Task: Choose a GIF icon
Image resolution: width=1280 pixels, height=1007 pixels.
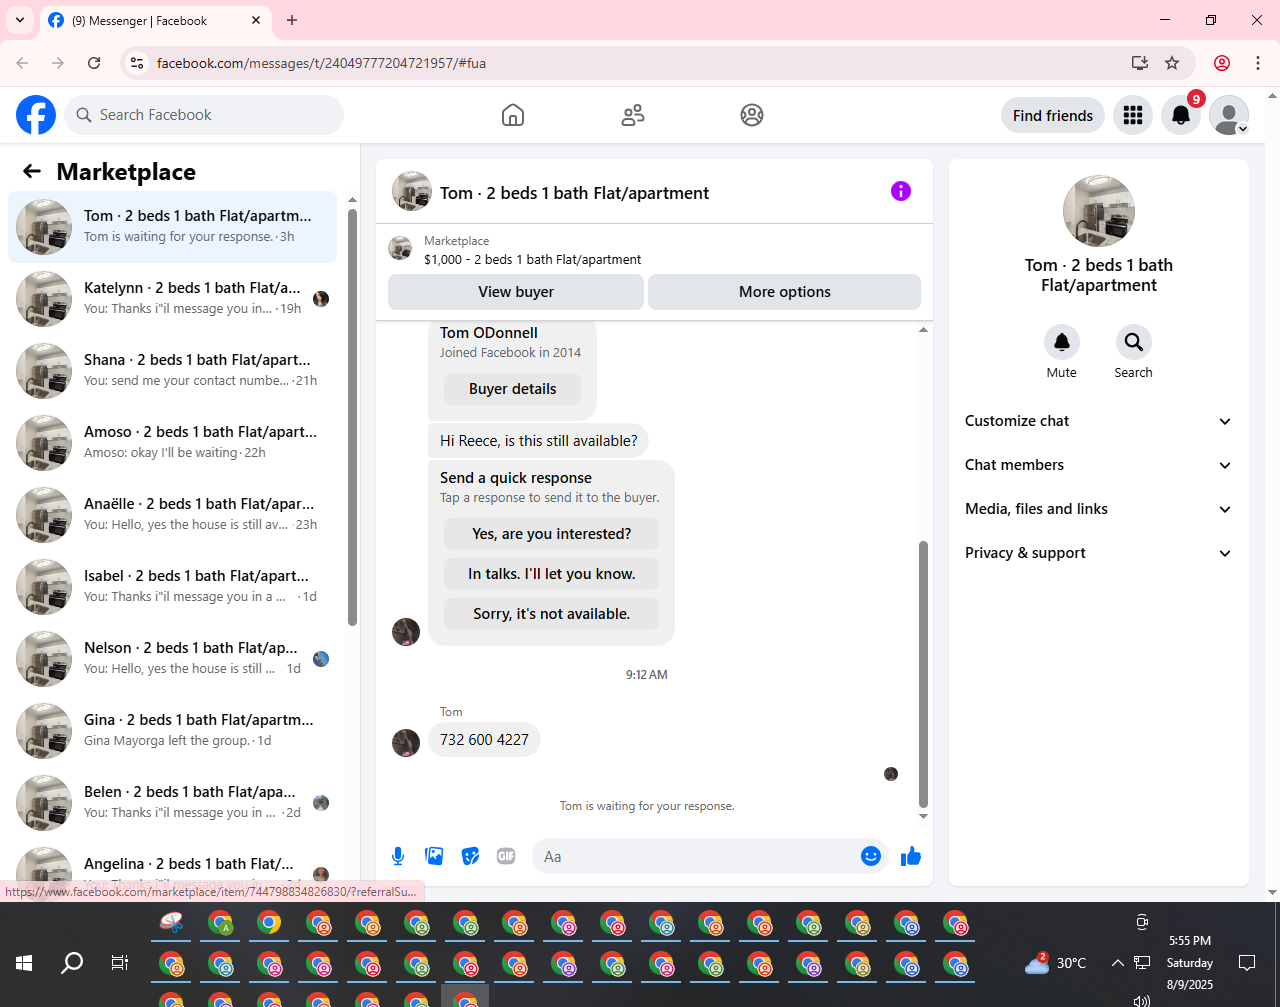Action: tap(506, 856)
